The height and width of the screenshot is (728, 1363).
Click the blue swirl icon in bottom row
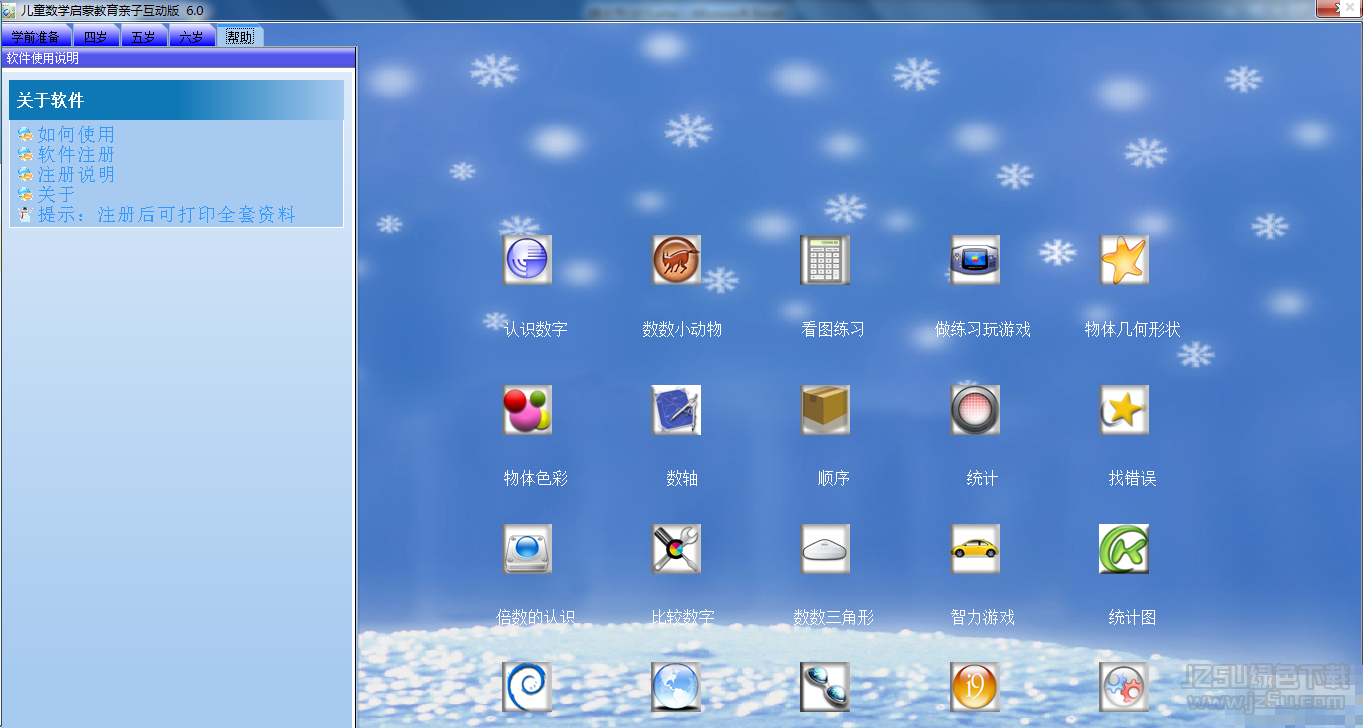point(527,687)
